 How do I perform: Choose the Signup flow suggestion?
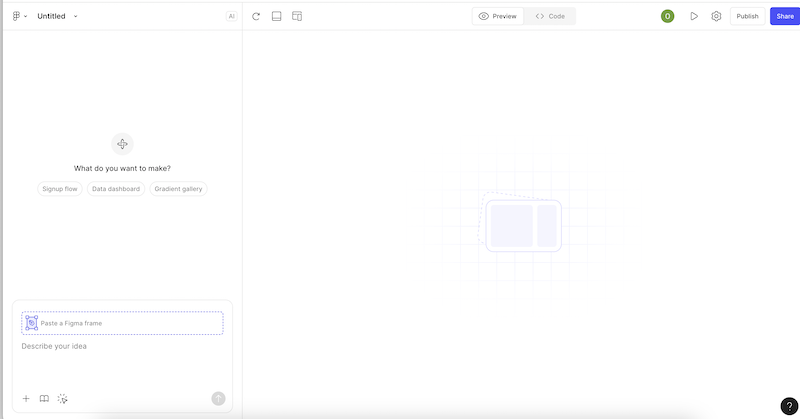(x=60, y=189)
